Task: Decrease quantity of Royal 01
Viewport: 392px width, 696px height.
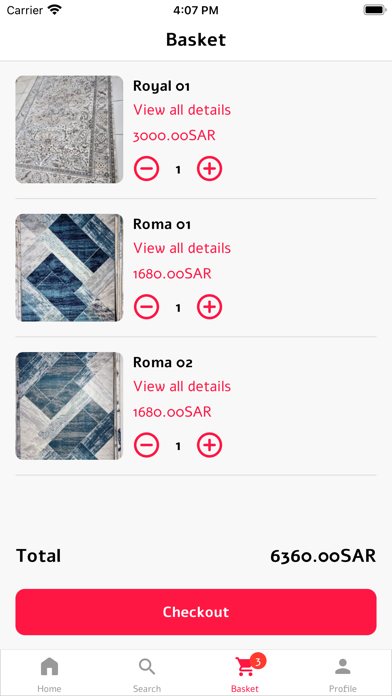Action: pos(147,169)
